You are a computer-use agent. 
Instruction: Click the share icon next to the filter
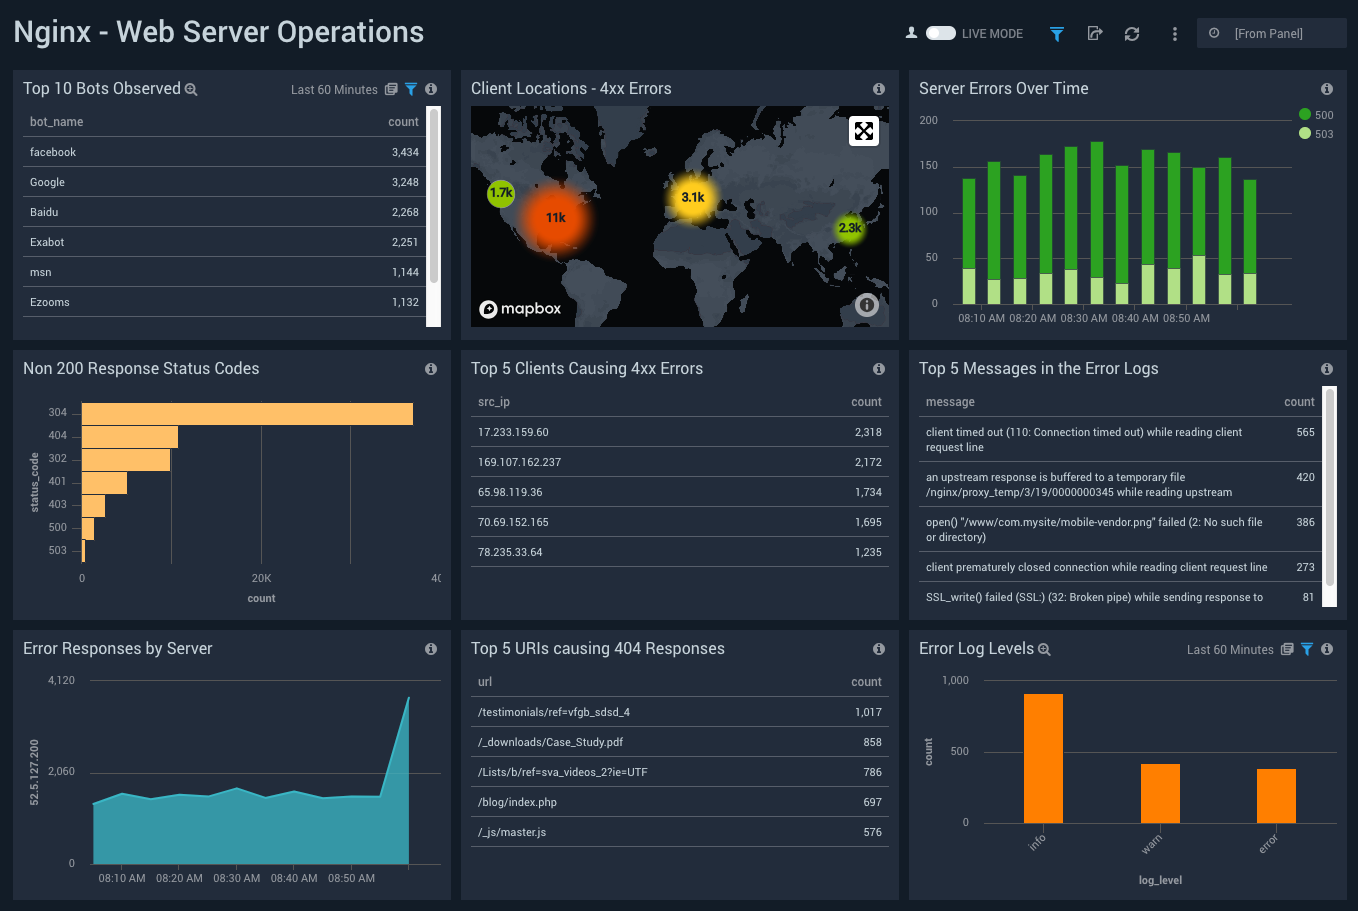tap(1094, 33)
